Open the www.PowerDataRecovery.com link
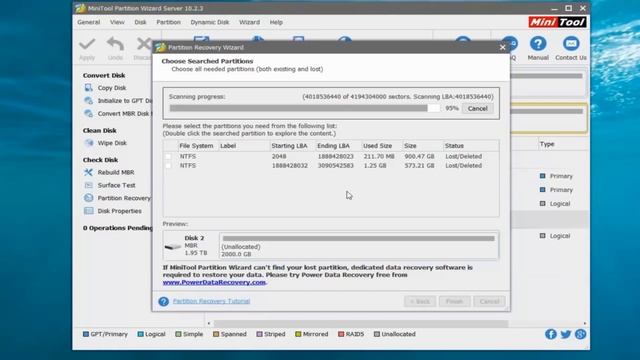Image resolution: width=640 pixels, height=360 pixels. (214, 282)
